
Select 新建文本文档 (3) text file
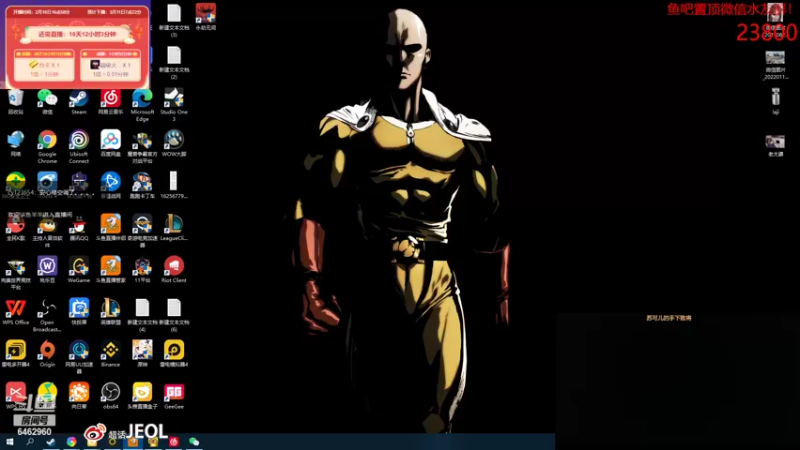[x=174, y=21]
